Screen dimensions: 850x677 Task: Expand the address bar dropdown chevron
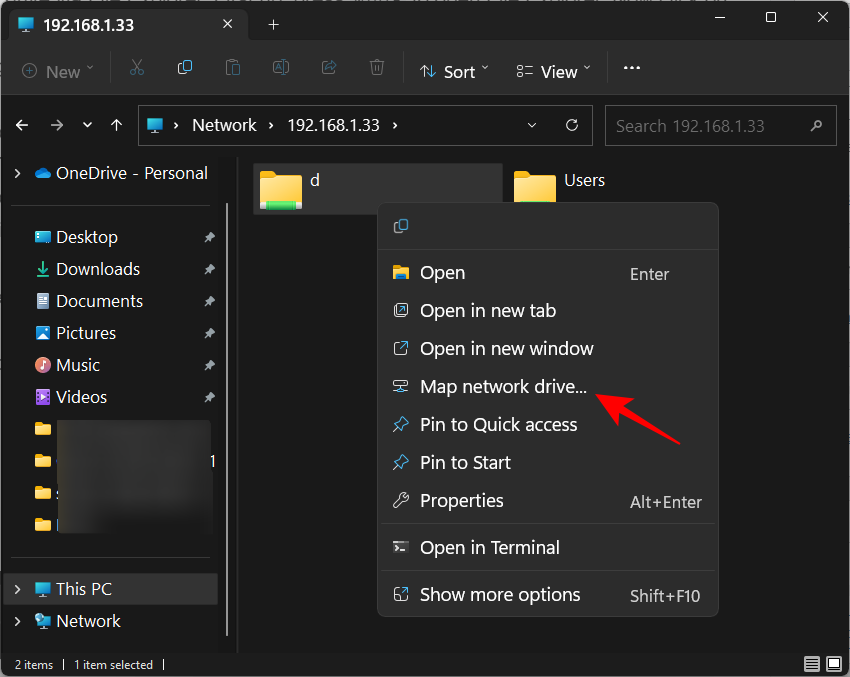tap(531, 125)
